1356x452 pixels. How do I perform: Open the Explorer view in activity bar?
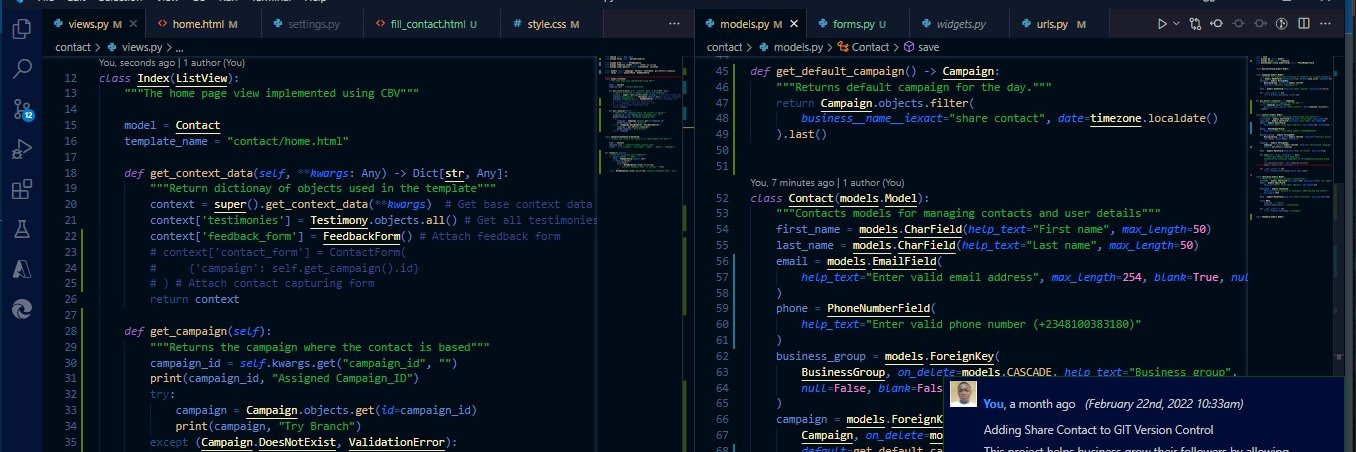[x=21, y=30]
